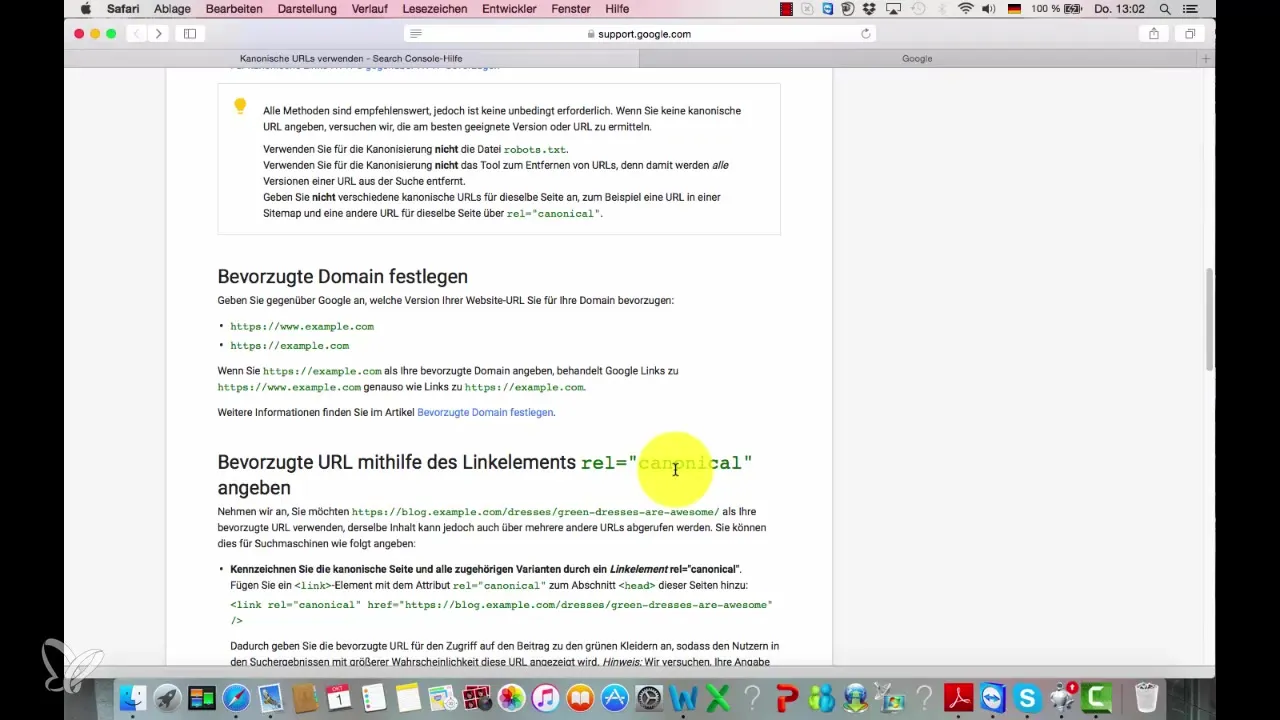Click the robots.txt code text

[535, 149]
